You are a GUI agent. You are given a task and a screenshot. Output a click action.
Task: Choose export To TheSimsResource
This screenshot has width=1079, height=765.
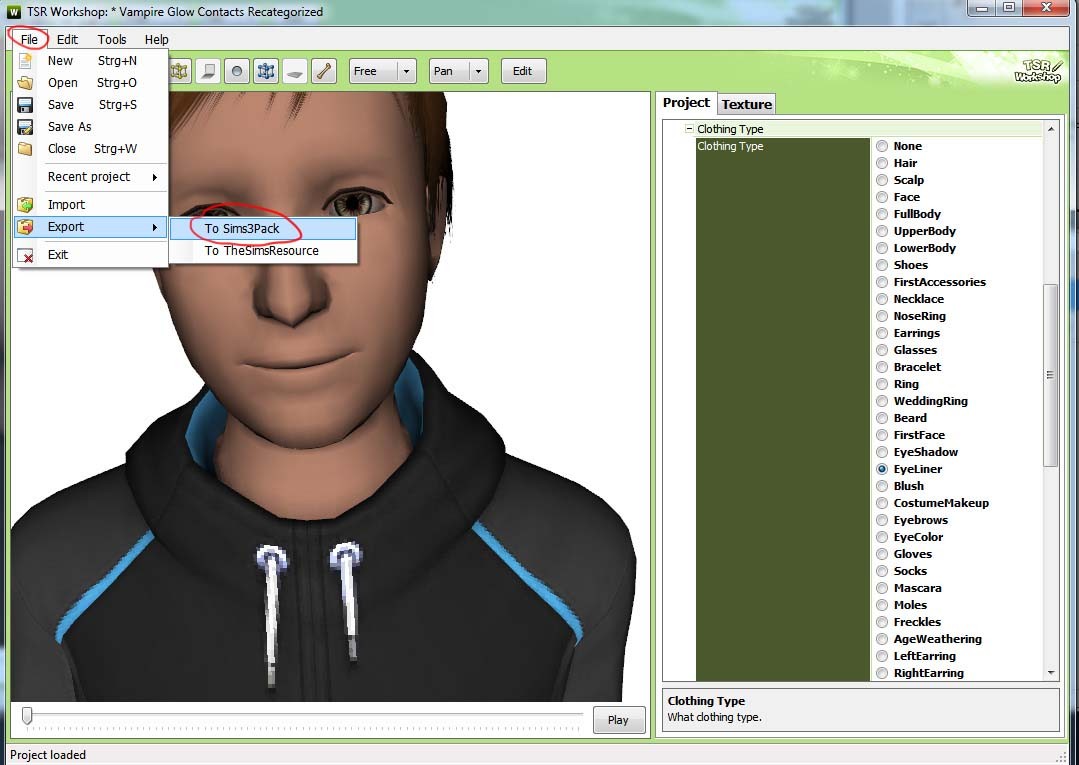263,250
